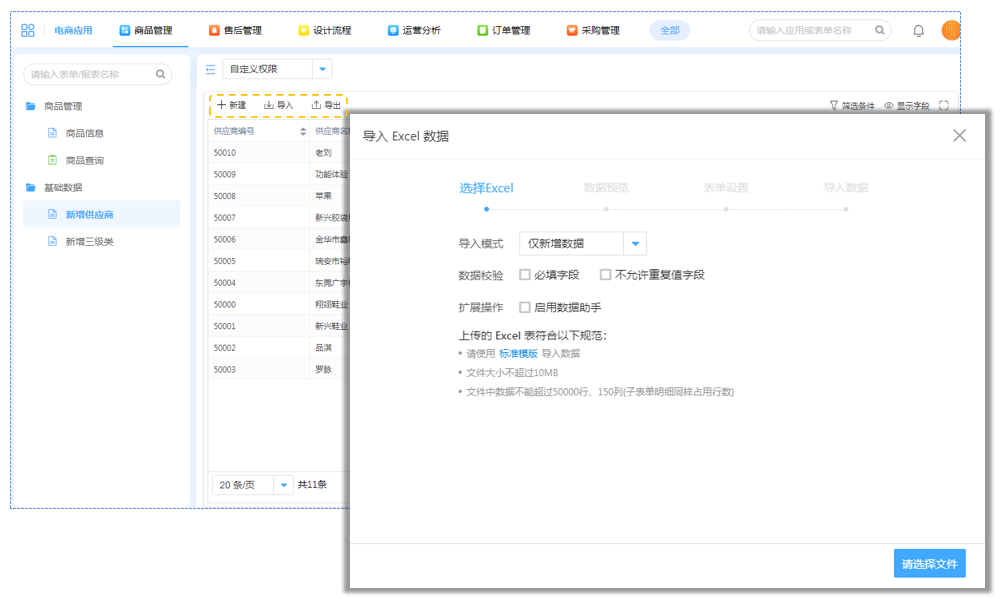
Task: Check the 不允许重复值字段 option
Action: tap(605, 274)
